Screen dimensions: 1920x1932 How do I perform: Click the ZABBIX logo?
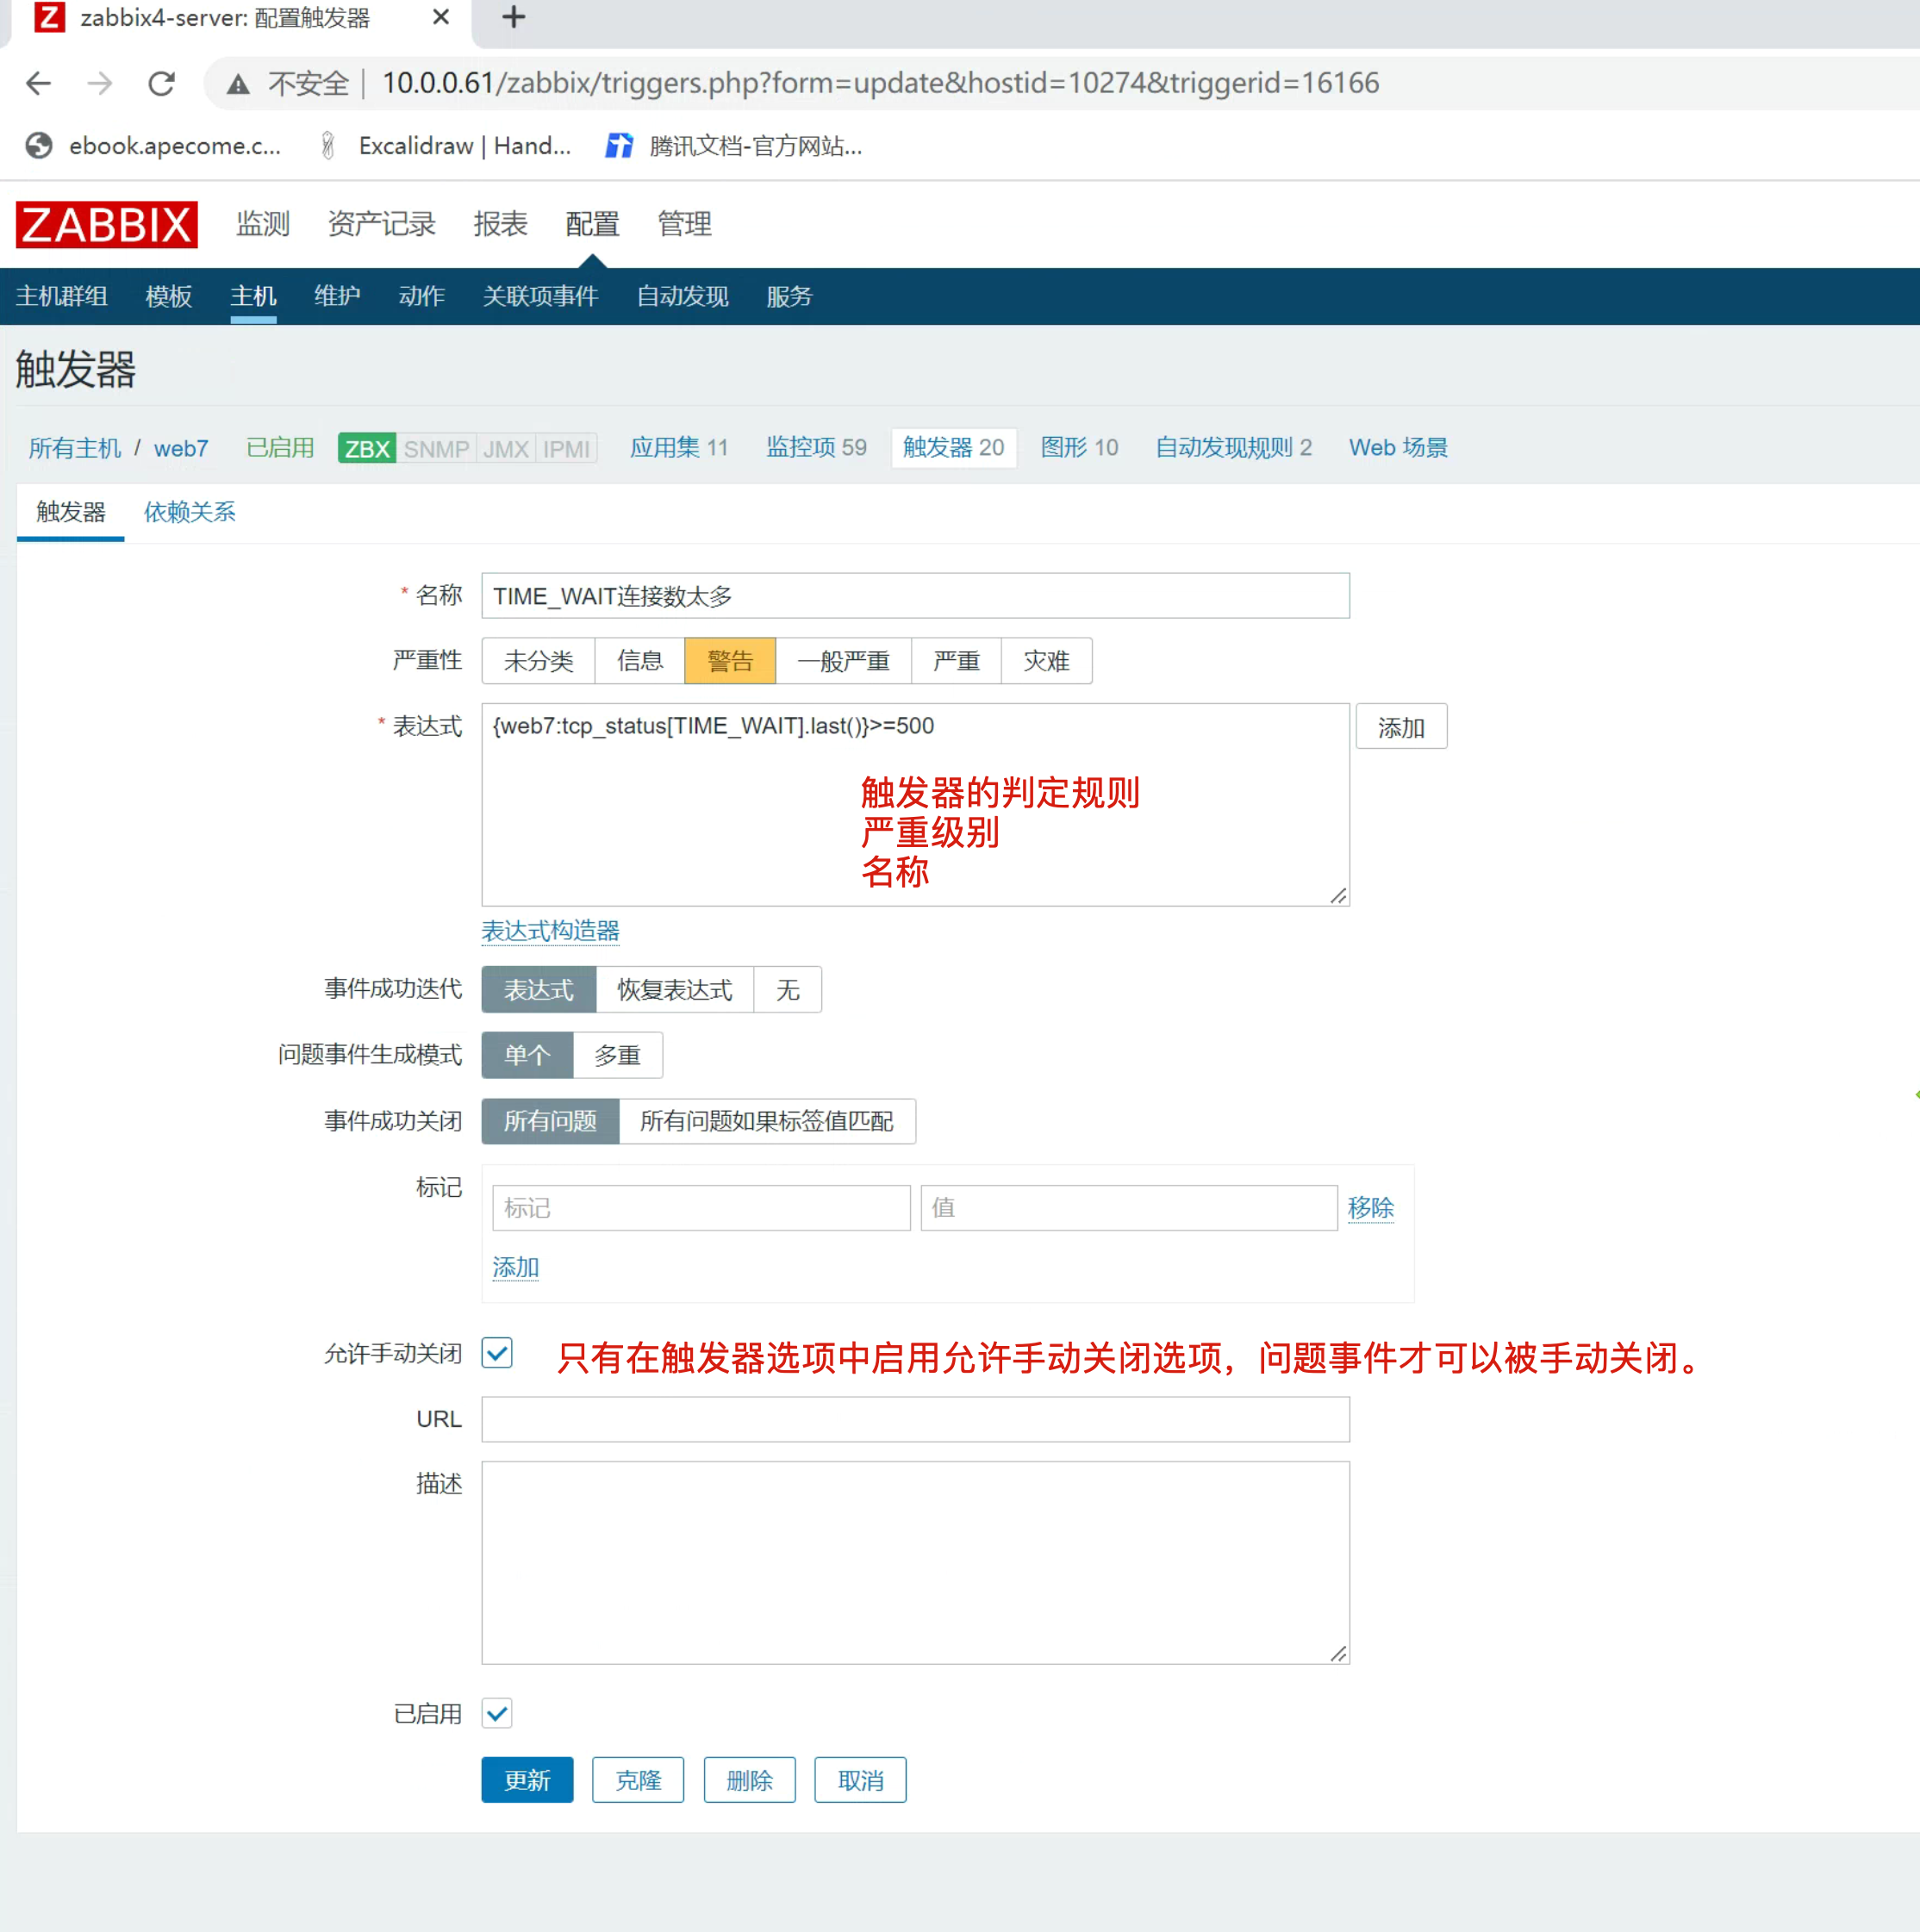(x=106, y=224)
